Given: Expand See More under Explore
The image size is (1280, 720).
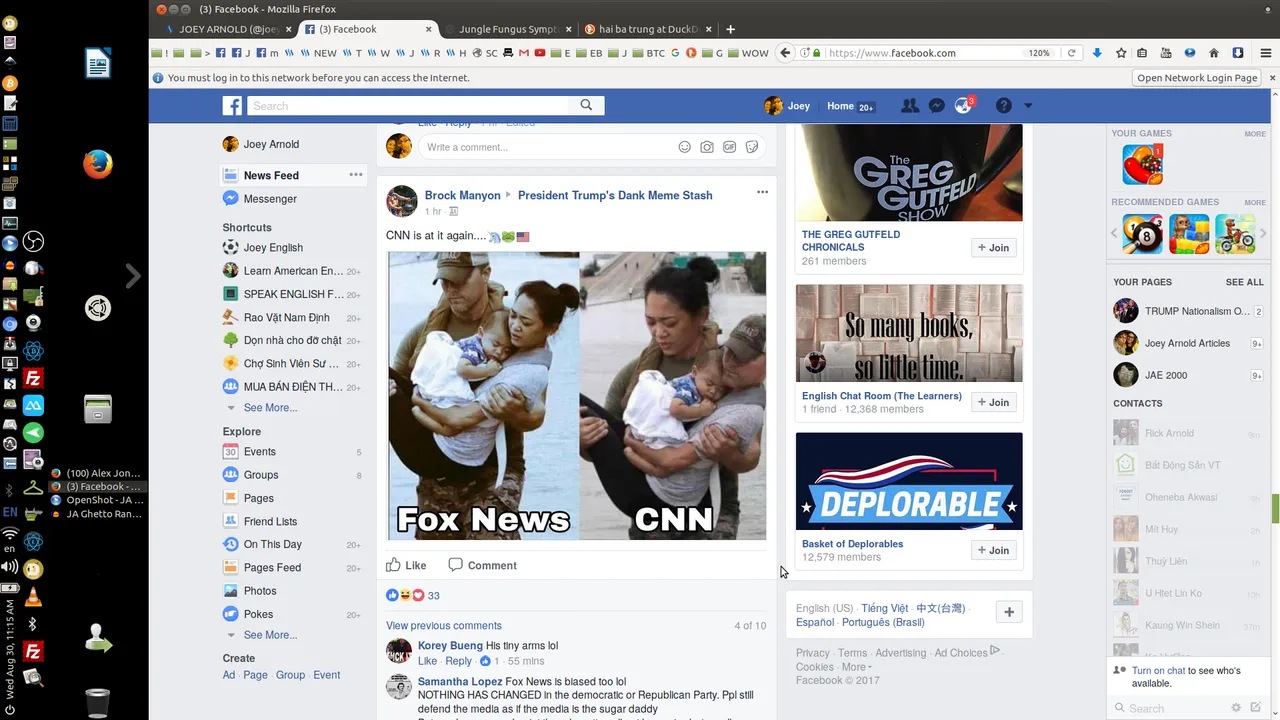Looking at the screenshot, I should [270, 635].
